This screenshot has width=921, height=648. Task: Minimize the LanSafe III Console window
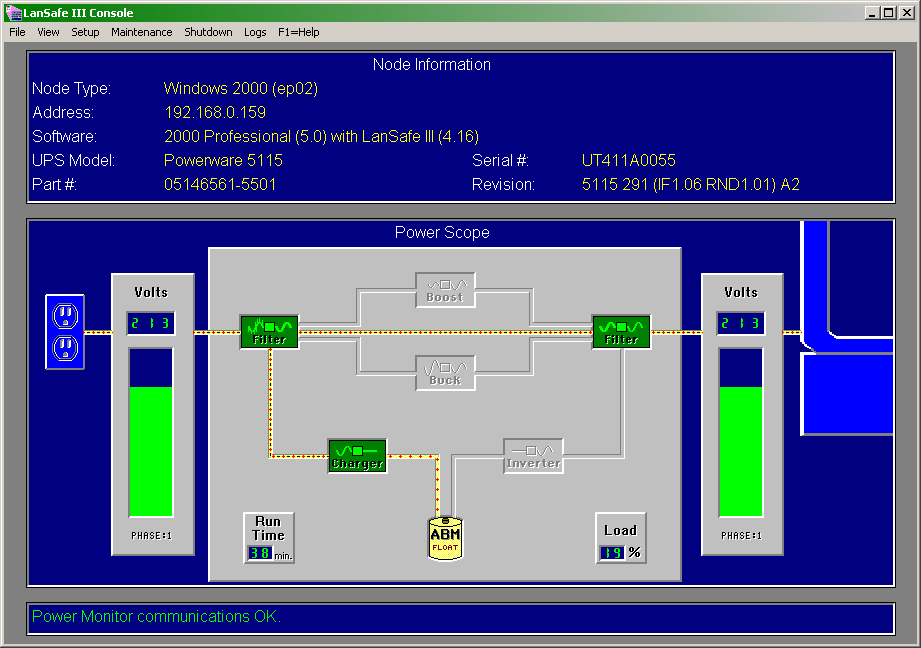click(872, 13)
